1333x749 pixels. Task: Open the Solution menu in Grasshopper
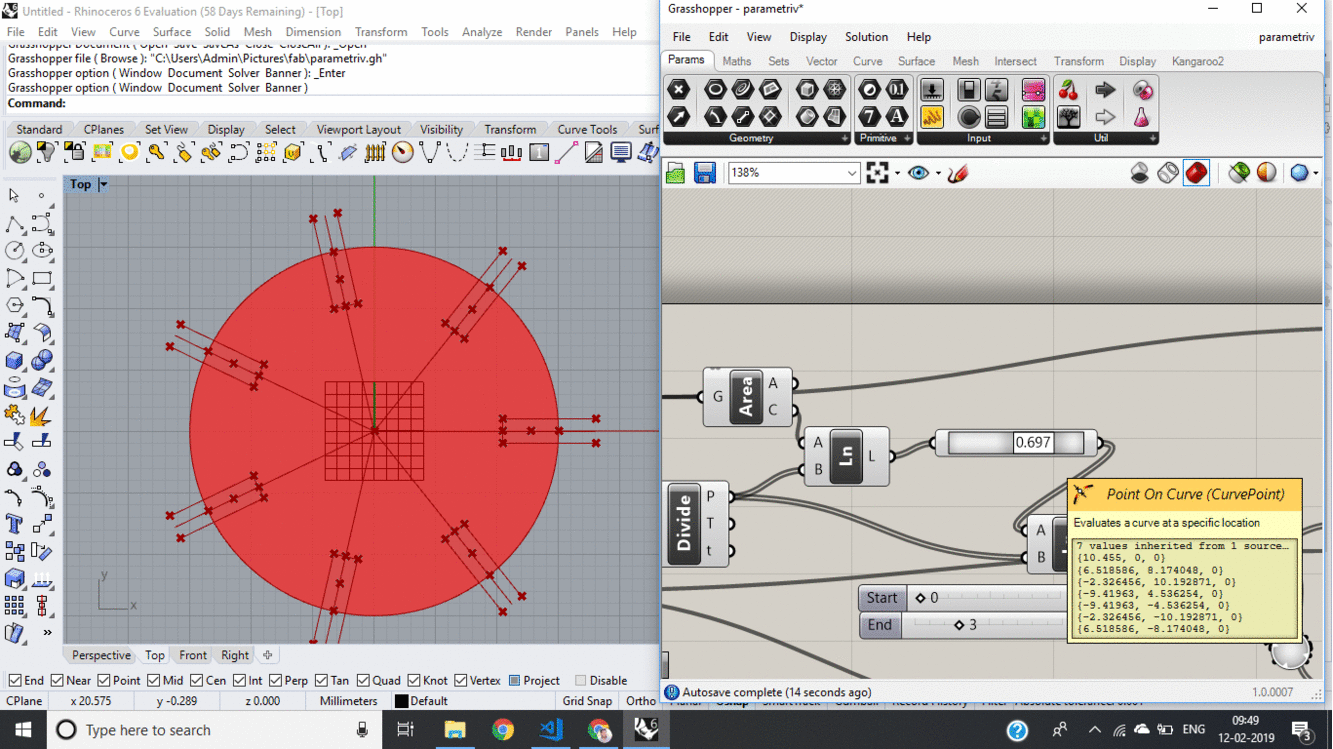(866, 37)
